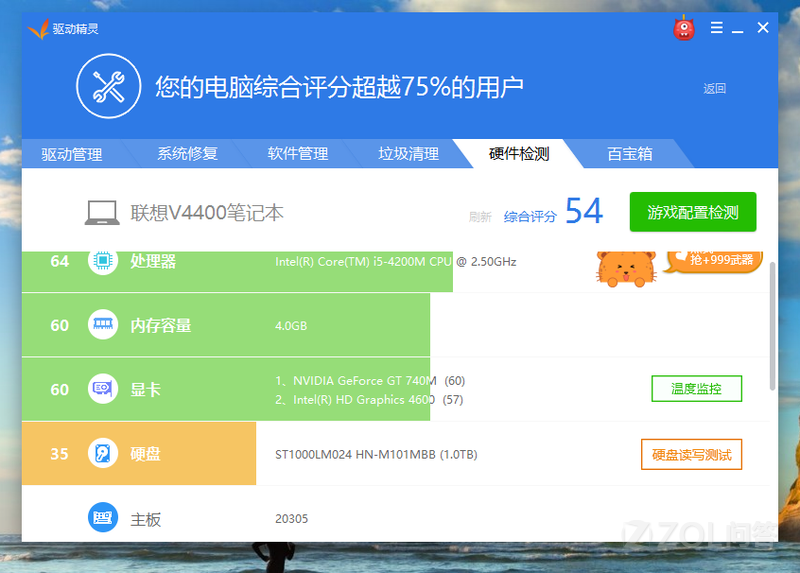The image size is (800, 573).
Task: Click the 返回 link
Action: pyautogui.click(x=714, y=89)
